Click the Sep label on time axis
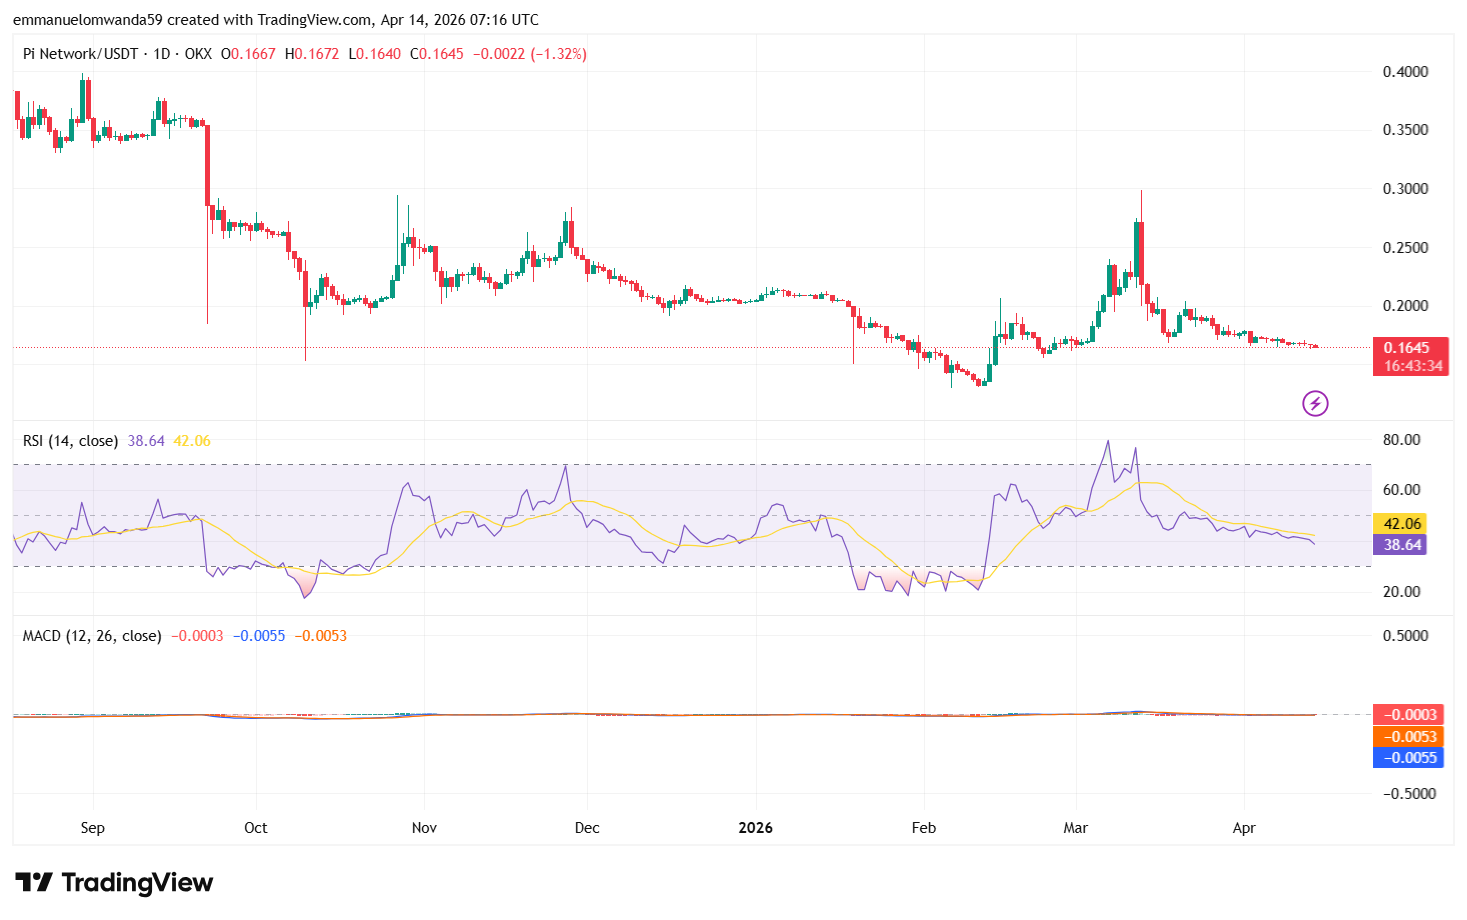Image resolution: width=1467 pixels, height=920 pixels. pos(92,828)
